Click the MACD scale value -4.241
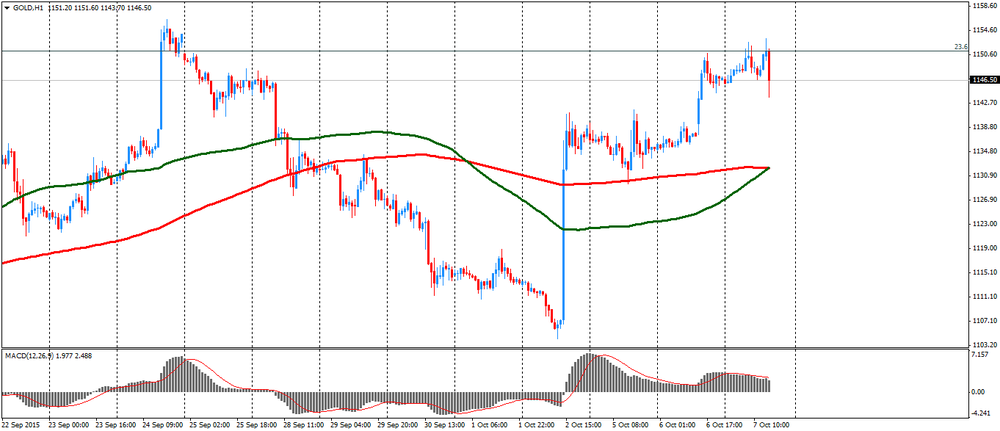Screen dimensions: 1000x431 click(982, 413)
